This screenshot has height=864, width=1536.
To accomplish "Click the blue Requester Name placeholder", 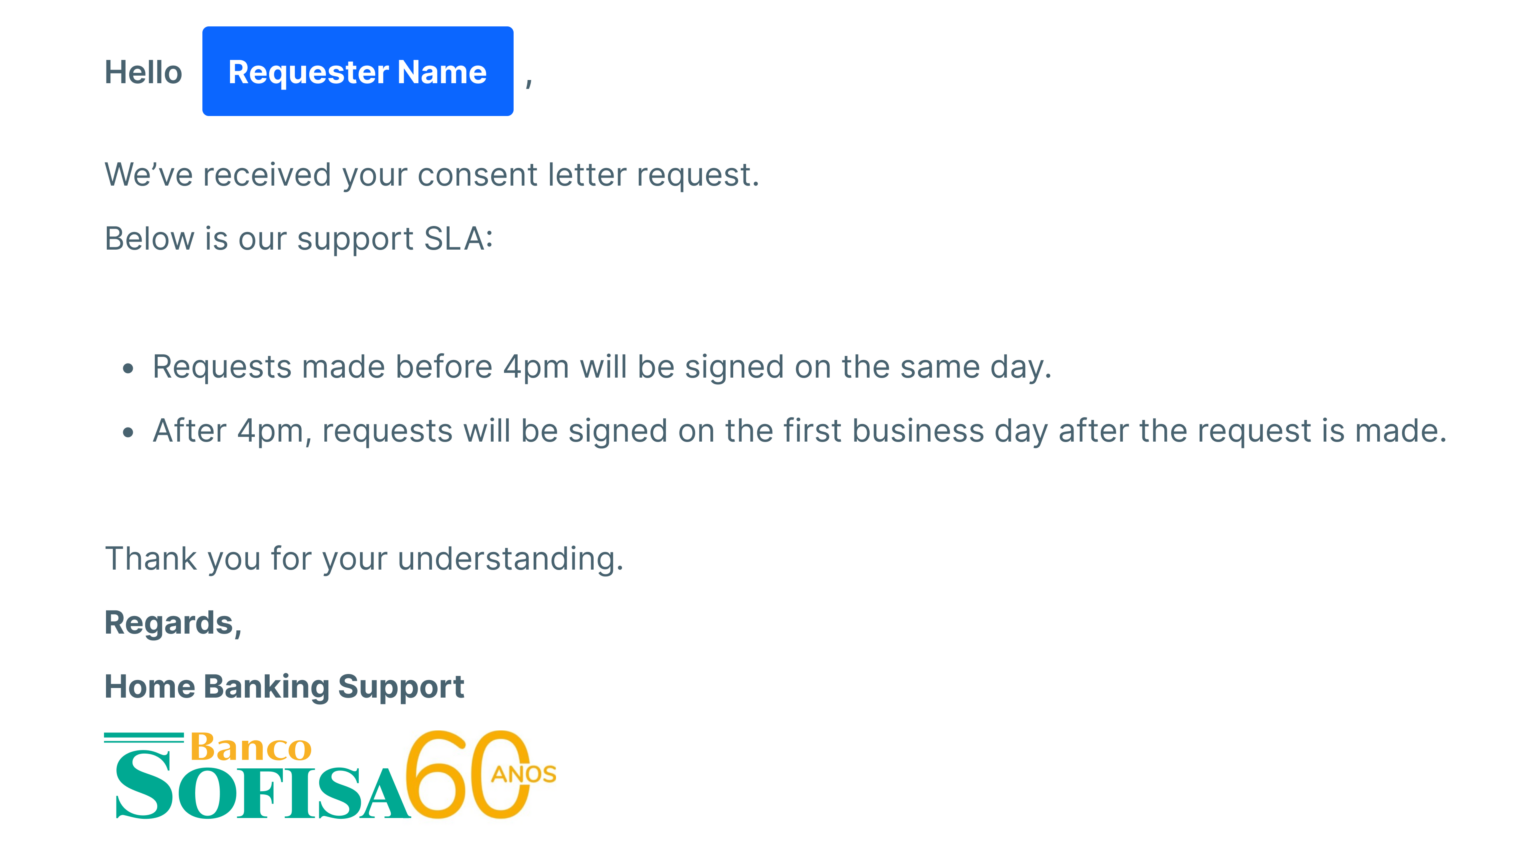I will coord(357,72).
